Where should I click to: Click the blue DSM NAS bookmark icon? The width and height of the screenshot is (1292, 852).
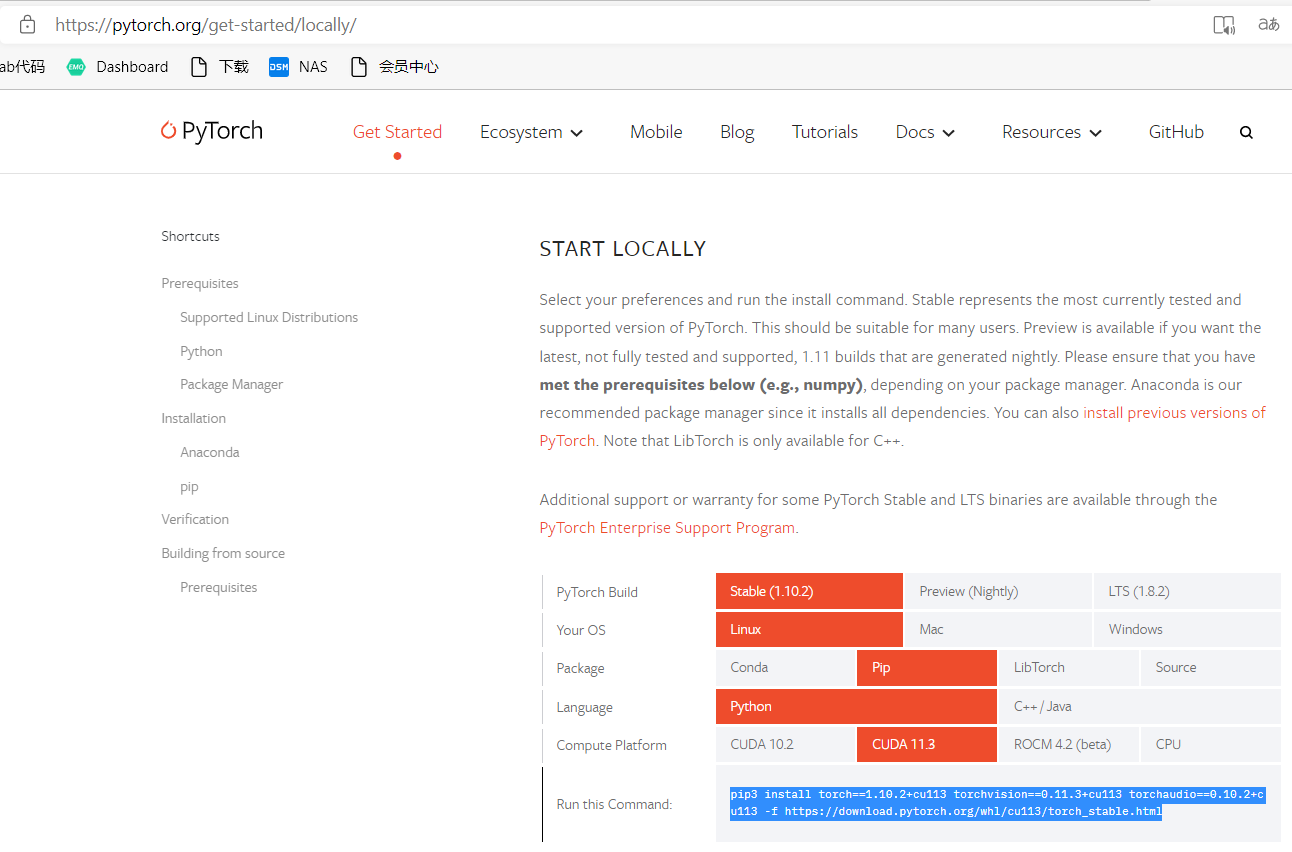(x=278, y=66)
